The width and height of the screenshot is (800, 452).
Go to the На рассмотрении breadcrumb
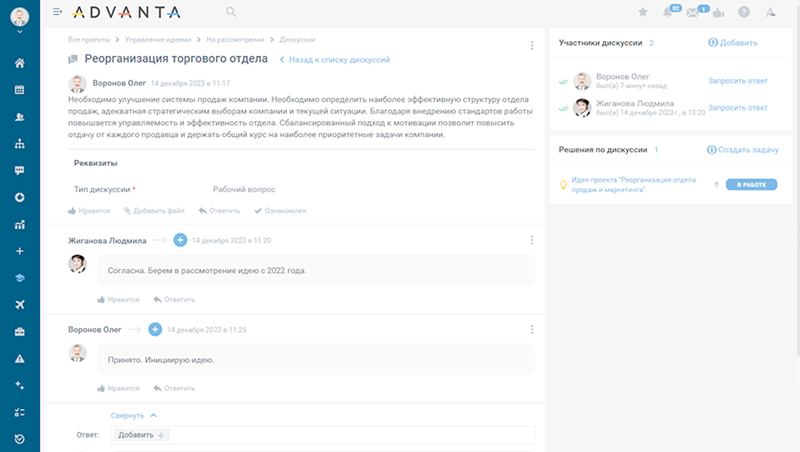(x=235, y=39)
